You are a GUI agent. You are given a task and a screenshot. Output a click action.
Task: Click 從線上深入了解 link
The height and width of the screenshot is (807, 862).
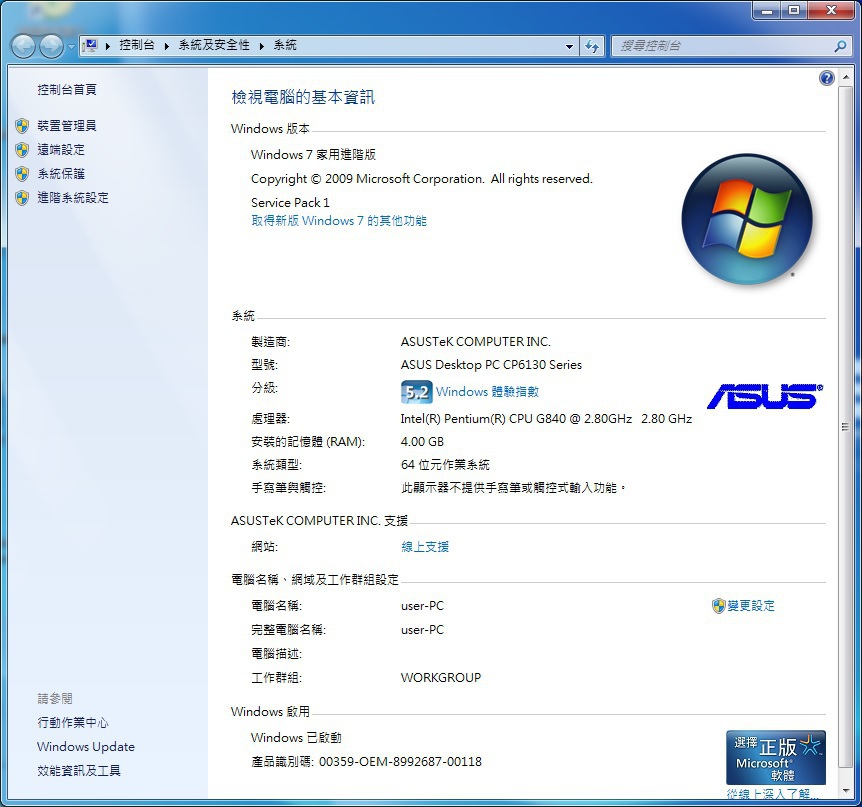pyautogui.click(x=772, y=794)
